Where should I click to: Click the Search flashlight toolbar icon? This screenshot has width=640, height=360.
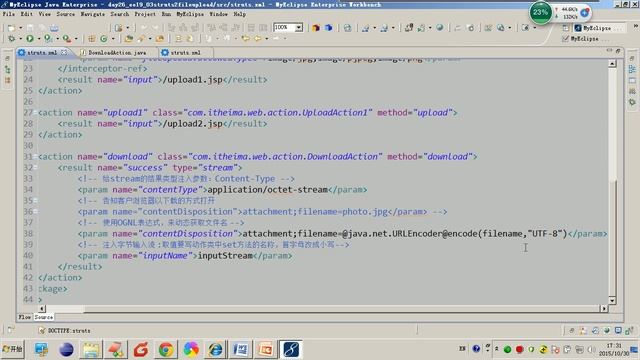point(141,38)
